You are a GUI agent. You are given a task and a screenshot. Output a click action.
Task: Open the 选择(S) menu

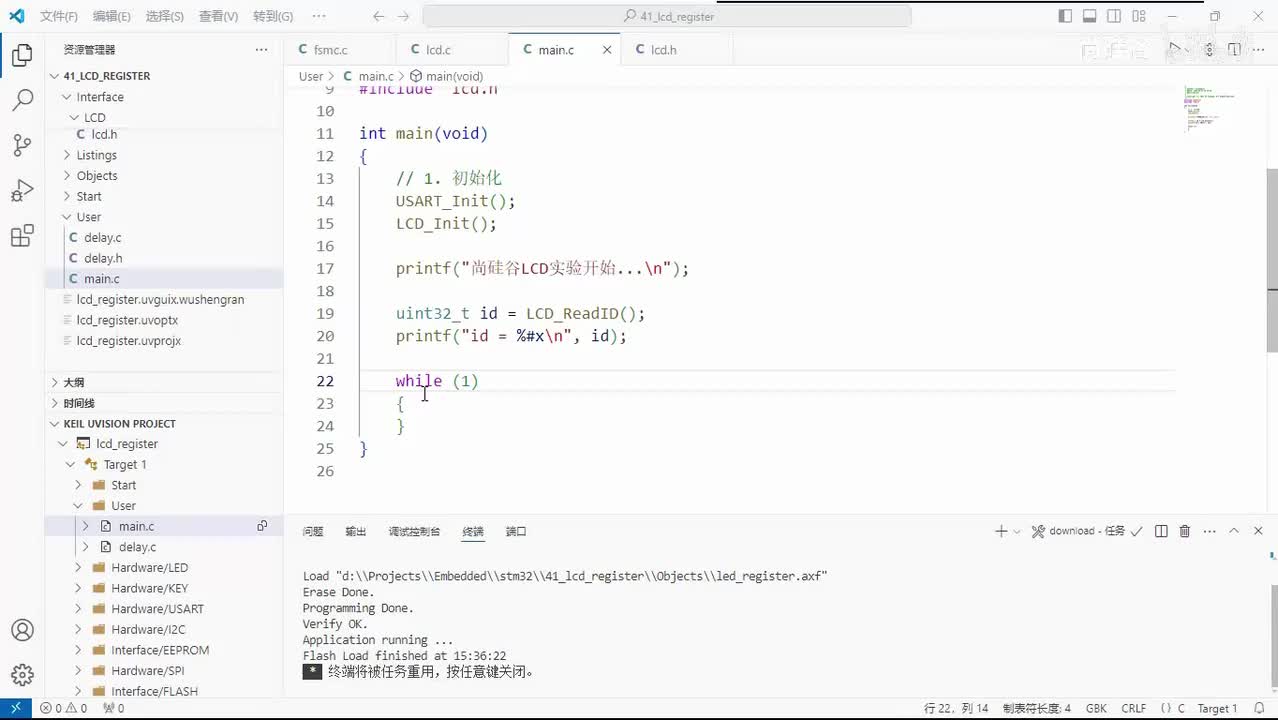(x=165, y=16)
